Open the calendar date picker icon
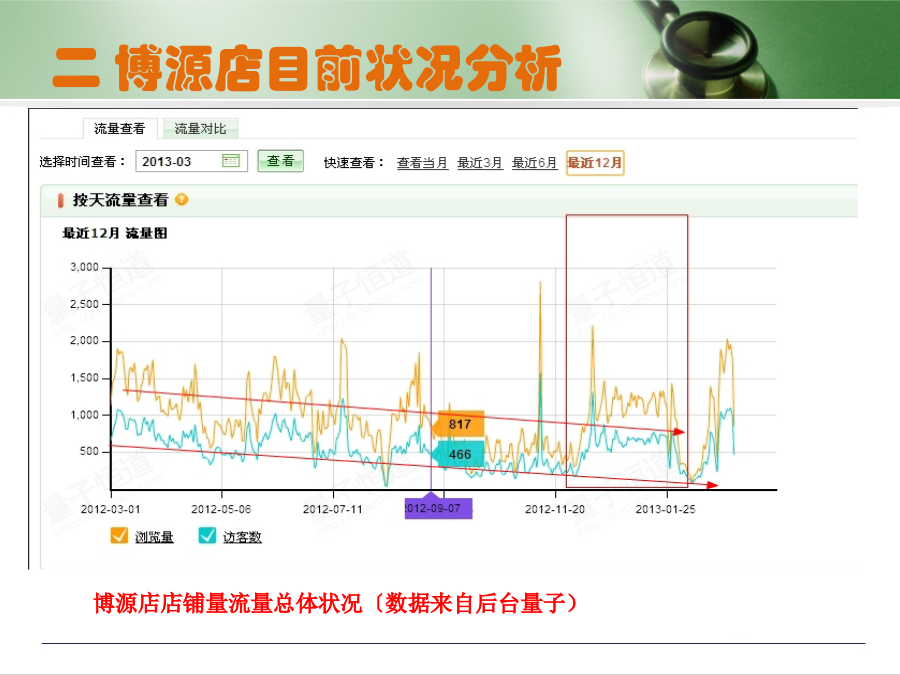Viewport: 900px width, 675px height. click(x=231, y=161)
